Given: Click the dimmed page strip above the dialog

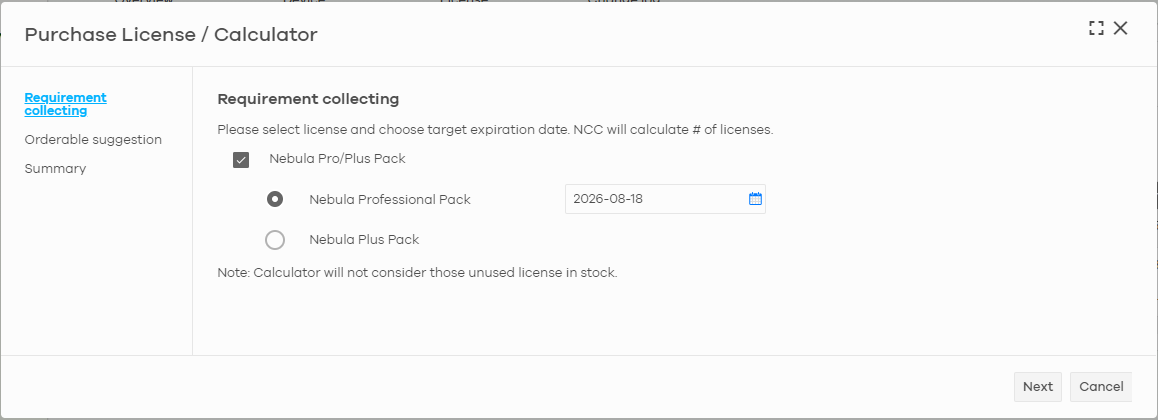Looking at the screenshot, I should [x=579, y=1].
